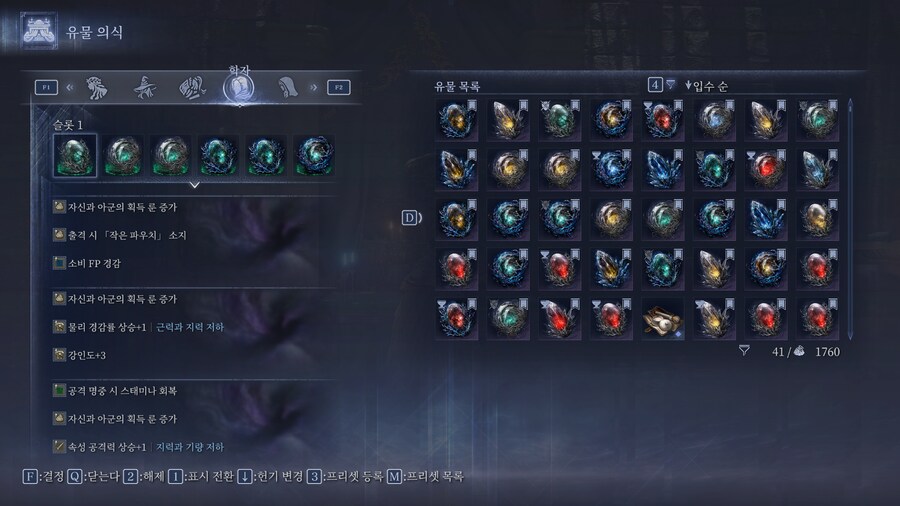
Task: Select the hooded figure character icon
Action: coord(288,87)
